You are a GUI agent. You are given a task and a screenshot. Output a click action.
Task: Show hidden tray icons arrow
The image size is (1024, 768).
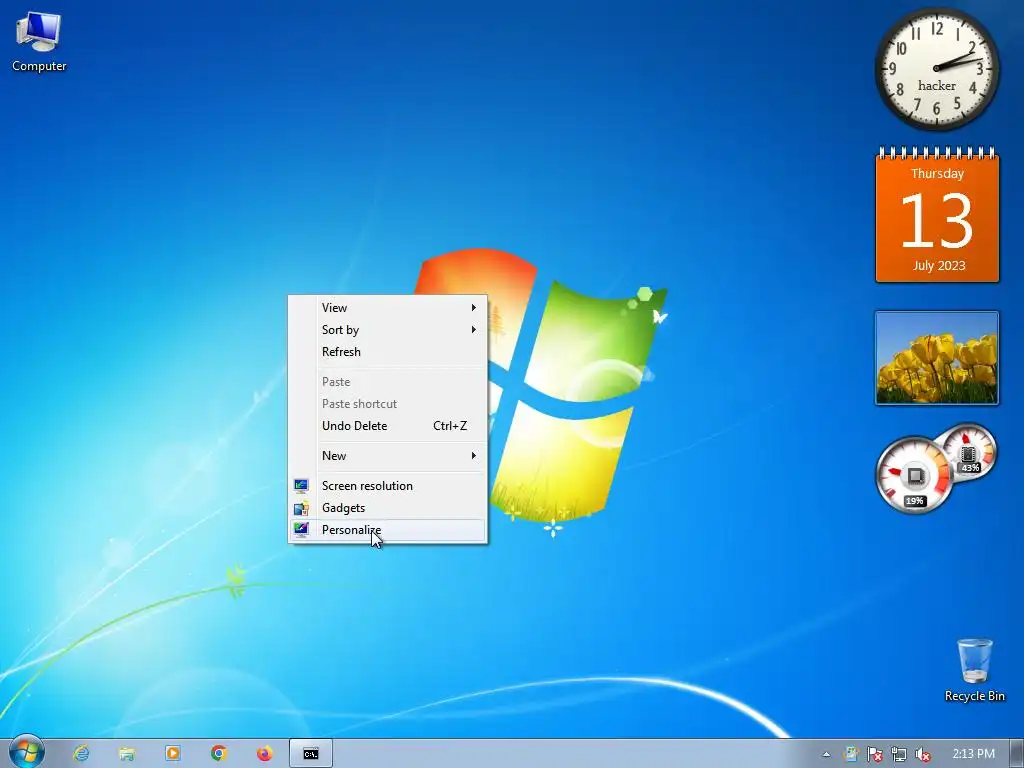[826, 754]
